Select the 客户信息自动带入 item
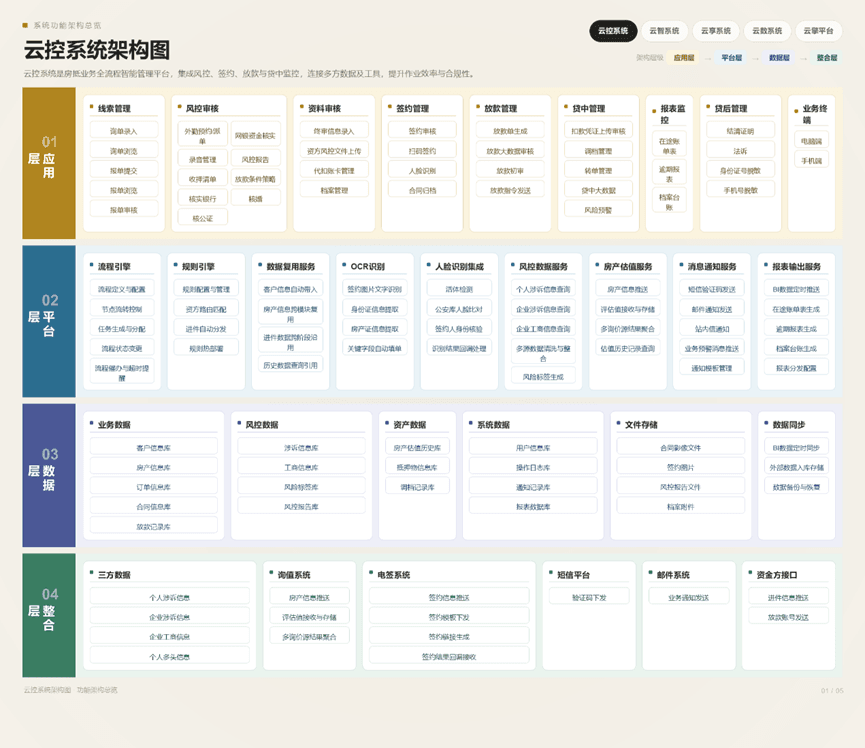 click(290, 289)
